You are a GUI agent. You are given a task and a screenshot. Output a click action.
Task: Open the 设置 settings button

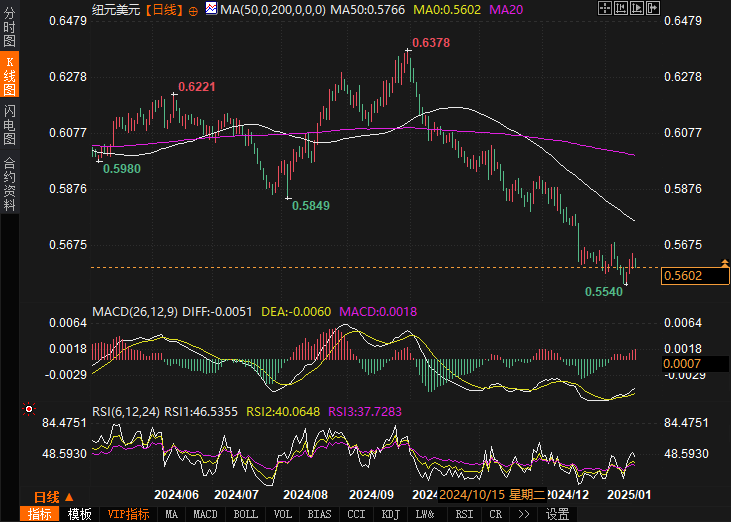(x=557, y=514)
